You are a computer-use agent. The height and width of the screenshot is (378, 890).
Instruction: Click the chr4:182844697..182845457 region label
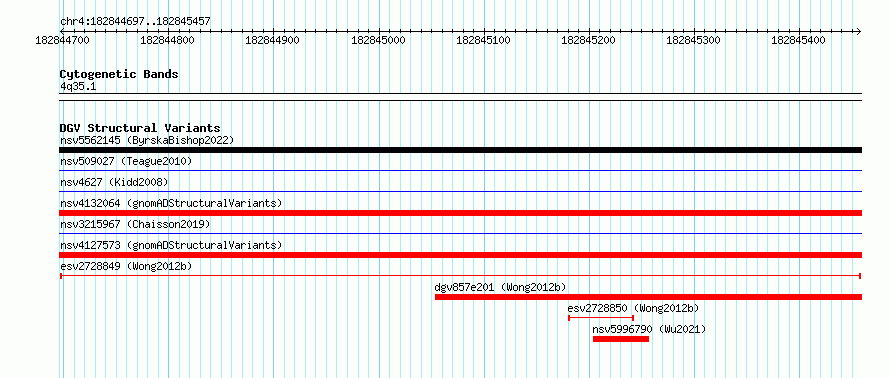[x=135, y=21]
